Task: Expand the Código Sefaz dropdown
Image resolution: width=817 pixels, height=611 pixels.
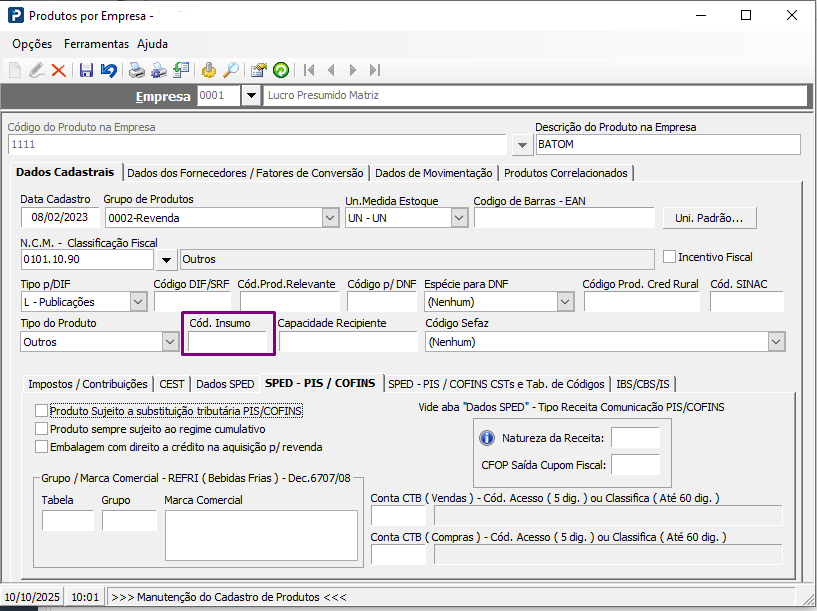Action: point(776,342)
